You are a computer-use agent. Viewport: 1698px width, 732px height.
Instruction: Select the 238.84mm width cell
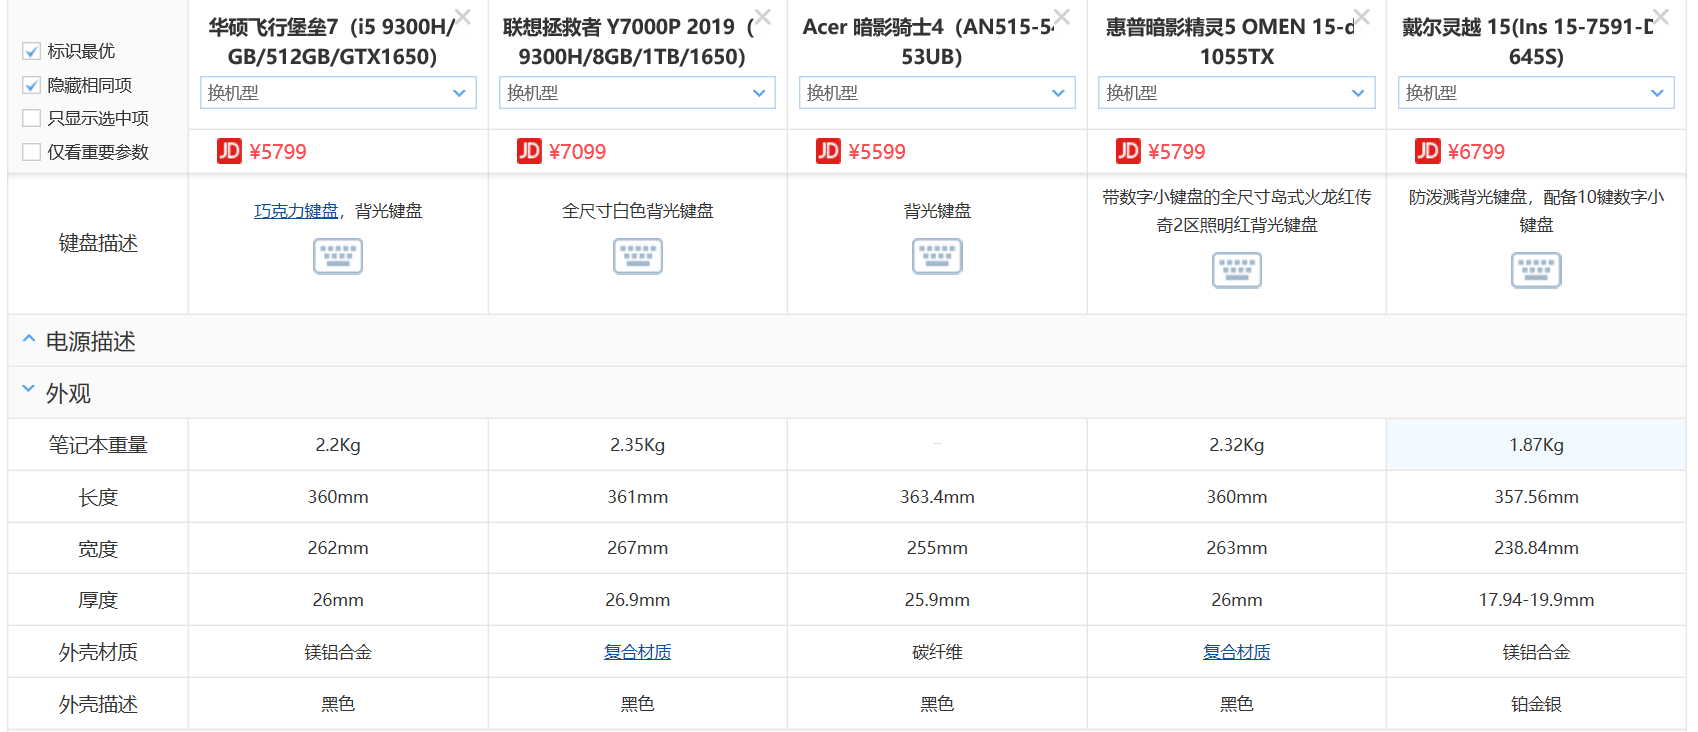tap(1536, 548)
